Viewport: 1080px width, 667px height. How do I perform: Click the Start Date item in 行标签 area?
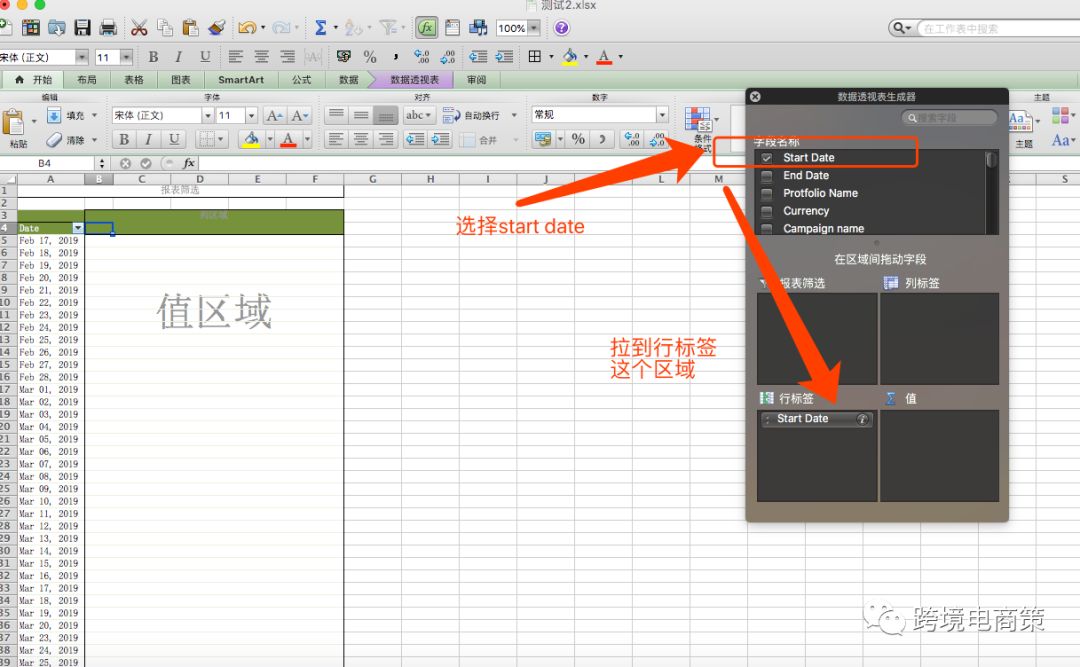pyautogui.click(x=817, y=419)
